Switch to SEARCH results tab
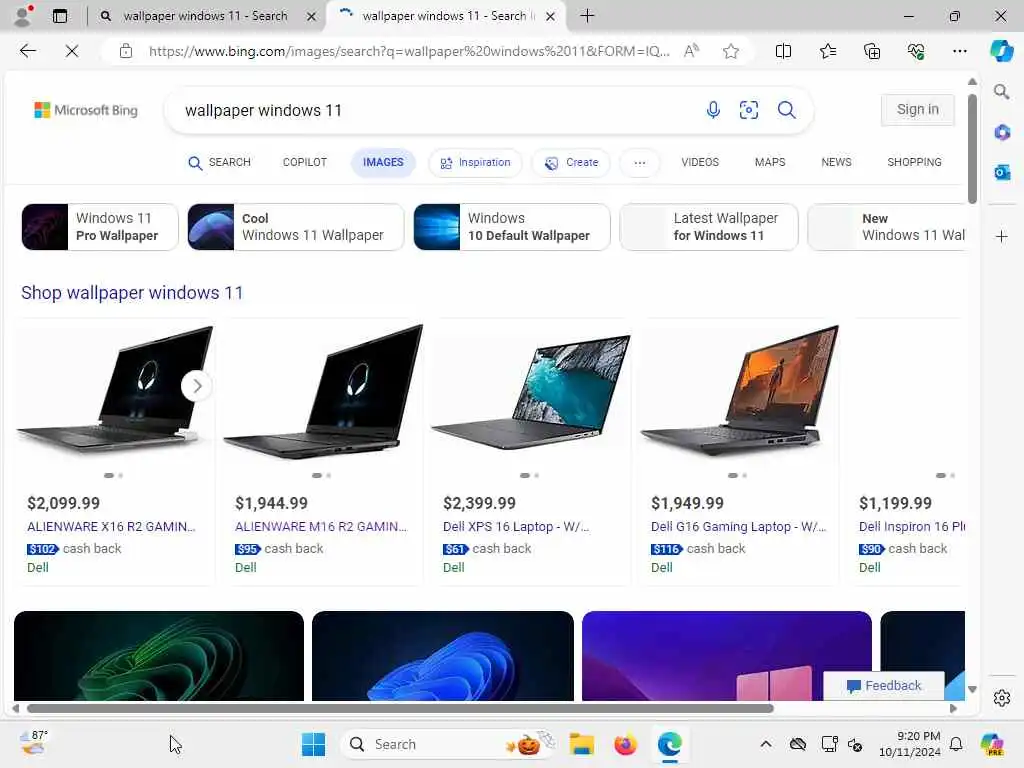This screenshot has width=1024, height=768. coord(219,163)
